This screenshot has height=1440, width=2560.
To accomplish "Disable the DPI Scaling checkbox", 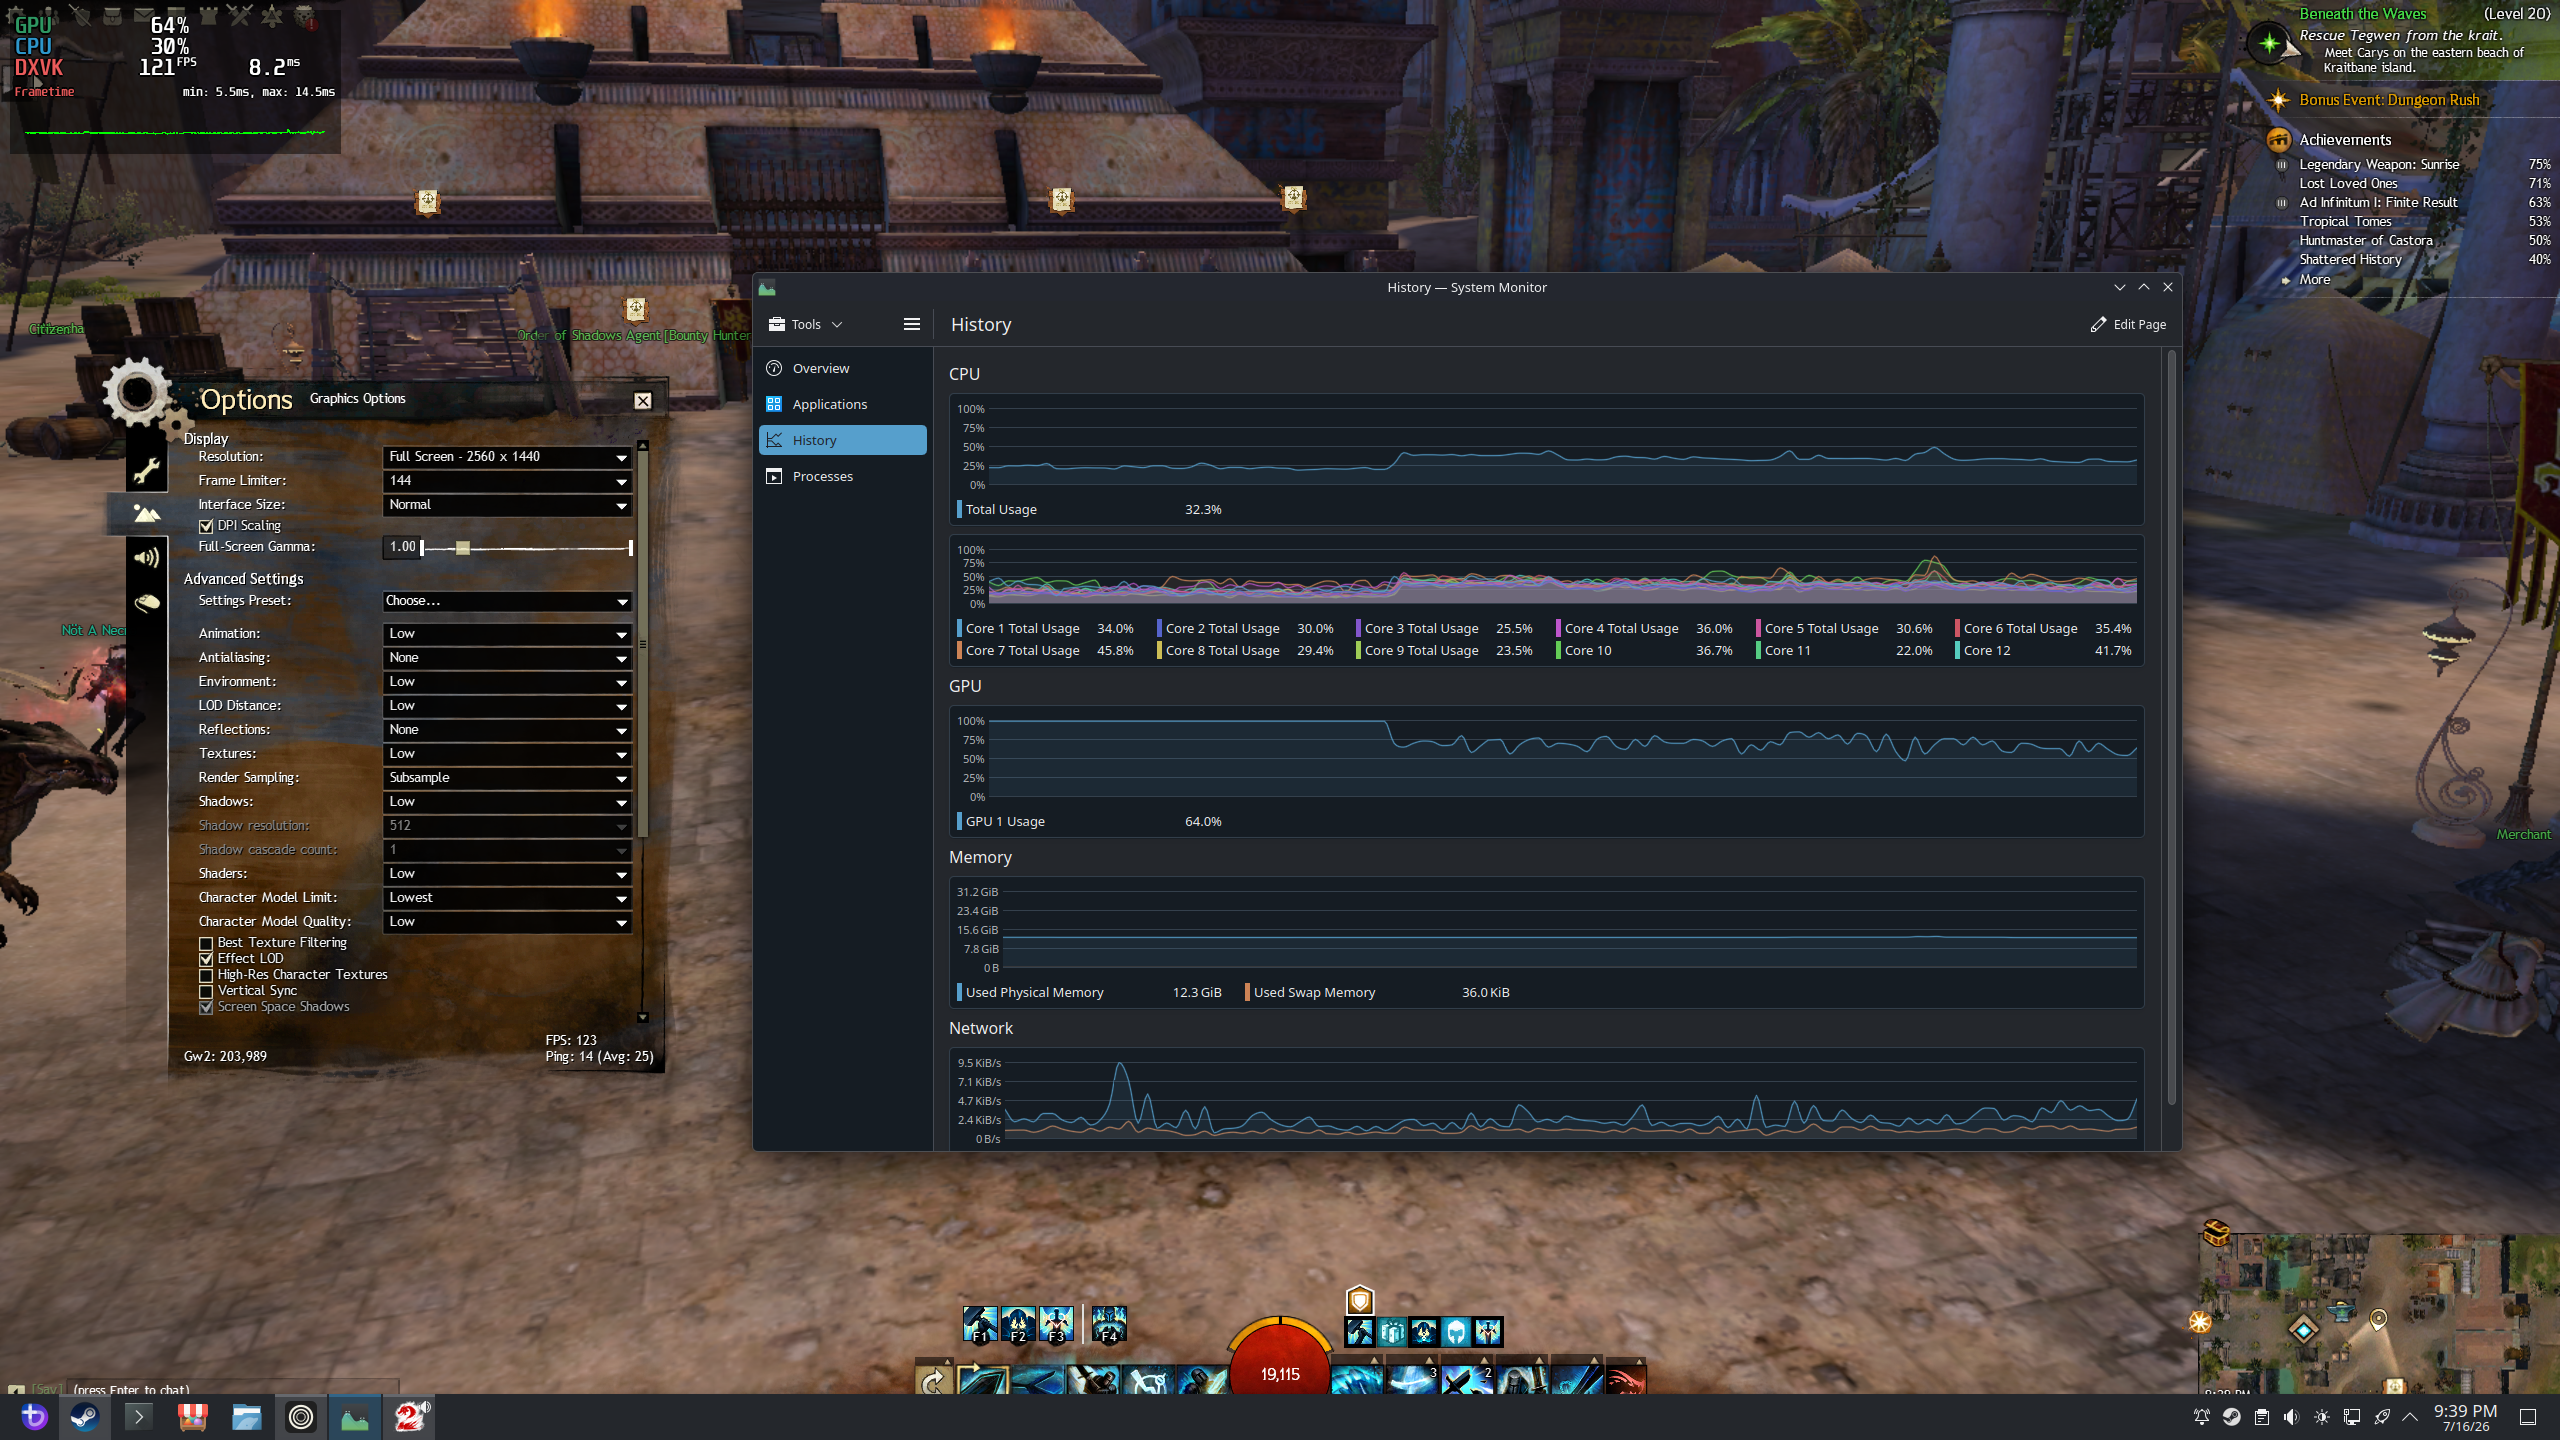I will click(206, 526).
